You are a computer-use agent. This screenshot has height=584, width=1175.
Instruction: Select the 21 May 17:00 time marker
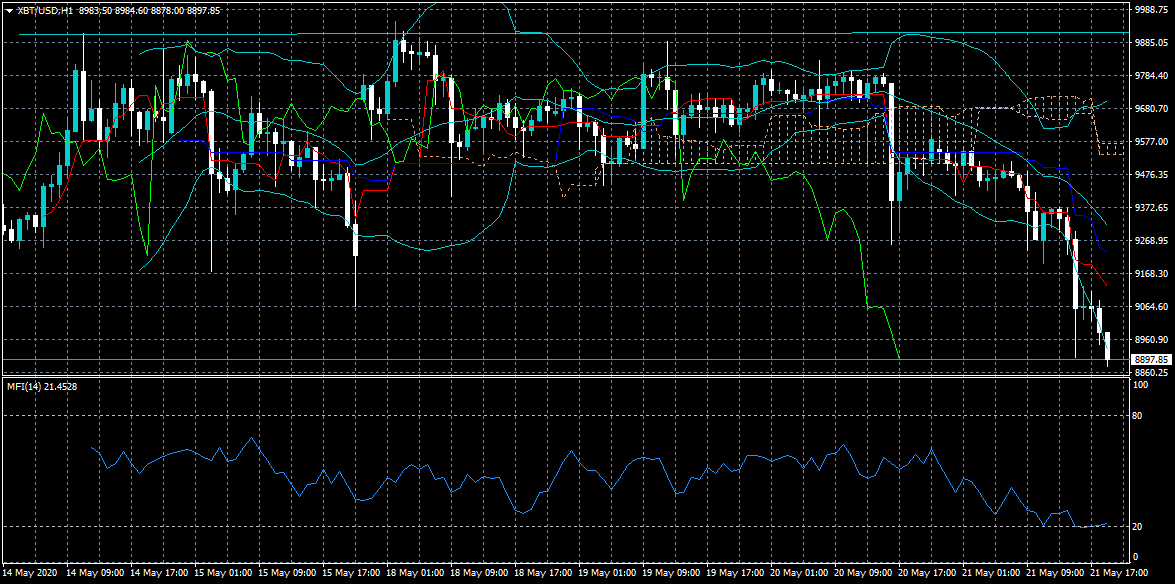click(1118, 572)
